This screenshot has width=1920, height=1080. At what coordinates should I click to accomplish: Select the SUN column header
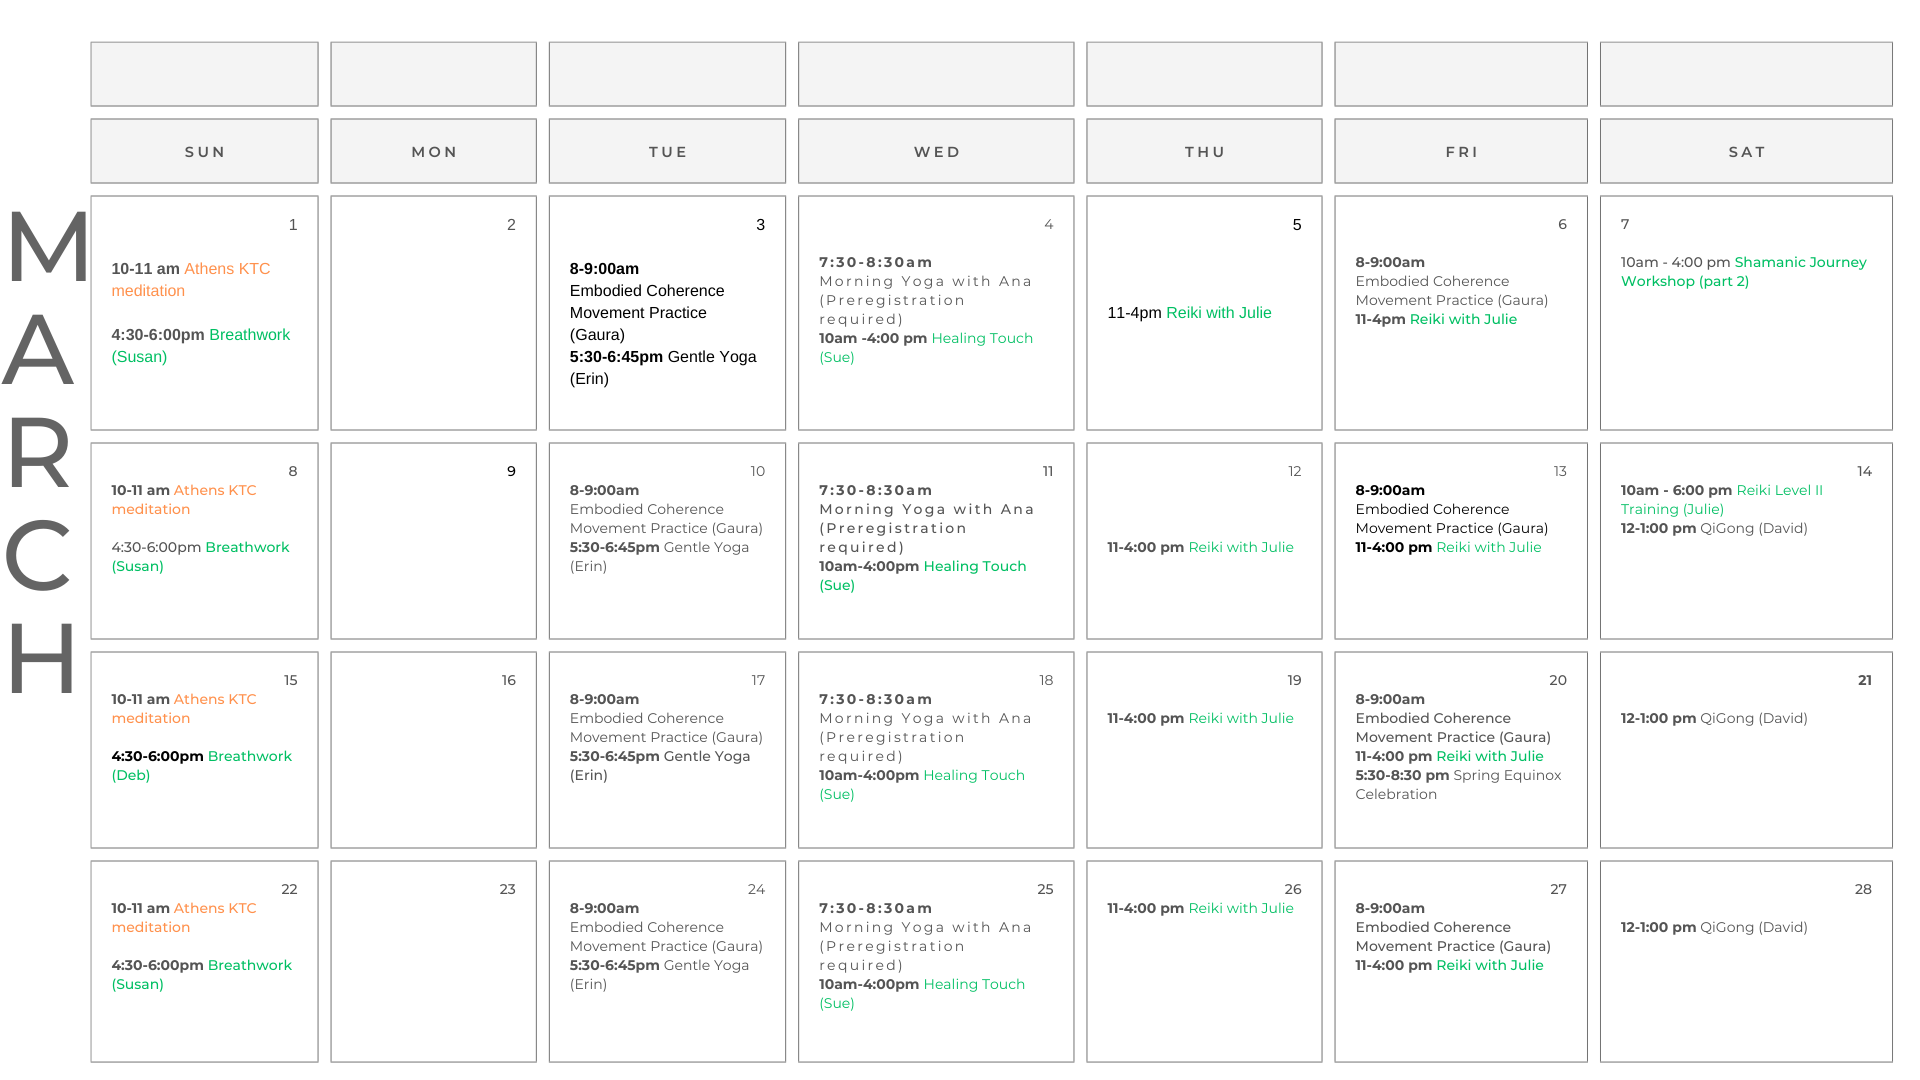204,152
